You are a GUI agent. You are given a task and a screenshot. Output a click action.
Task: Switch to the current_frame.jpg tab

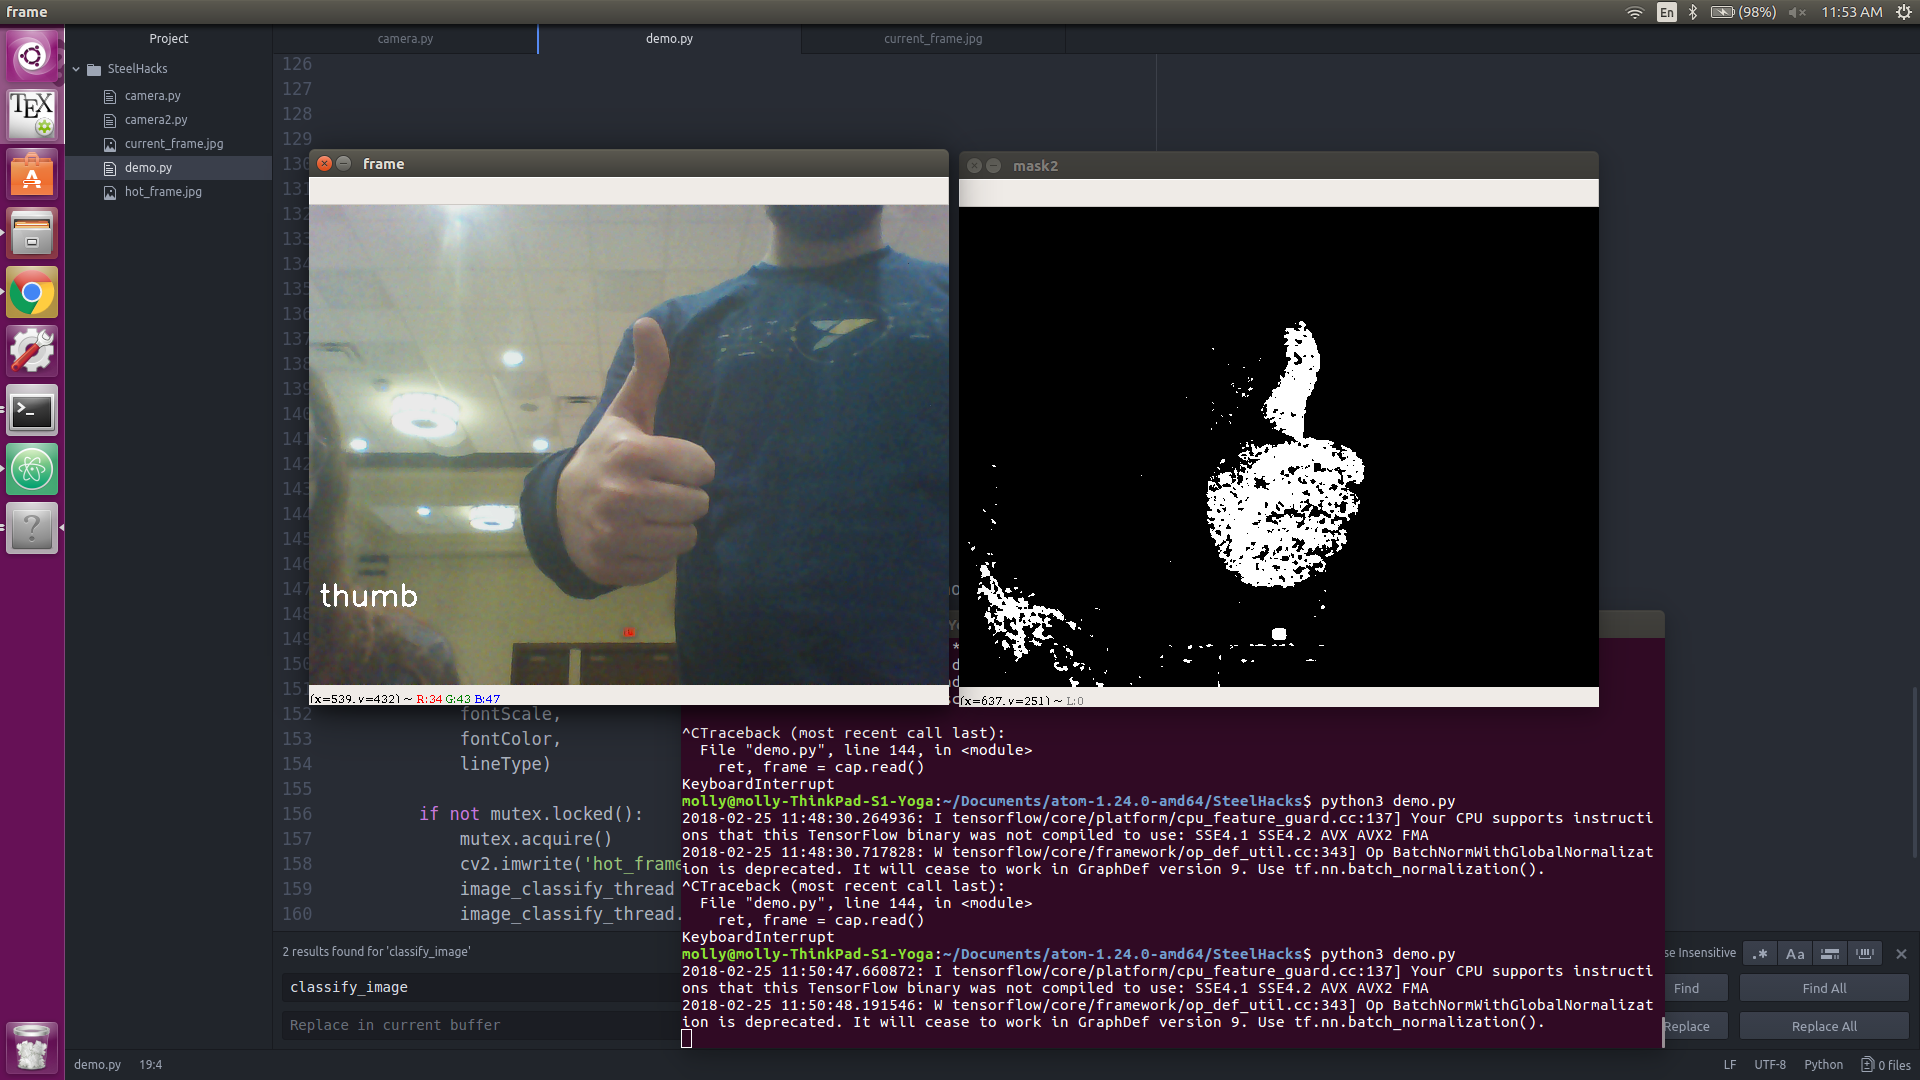(932, 39)
